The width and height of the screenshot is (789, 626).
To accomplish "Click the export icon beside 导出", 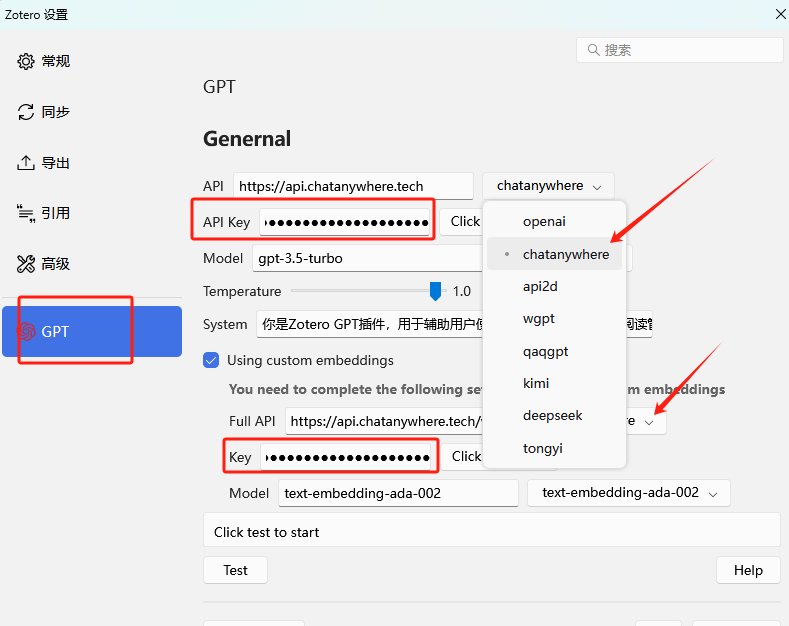I will [x=26, y=163].
